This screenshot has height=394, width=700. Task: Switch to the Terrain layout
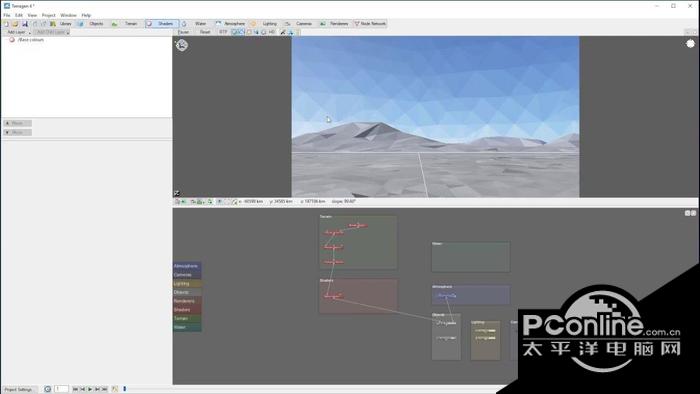pos(126,24)
